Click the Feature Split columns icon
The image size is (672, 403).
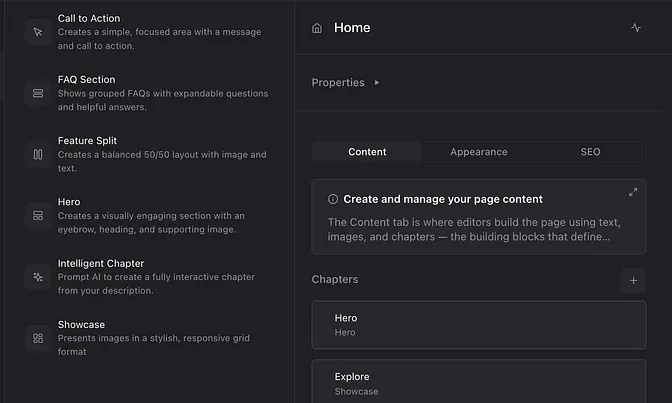[38, 154]
